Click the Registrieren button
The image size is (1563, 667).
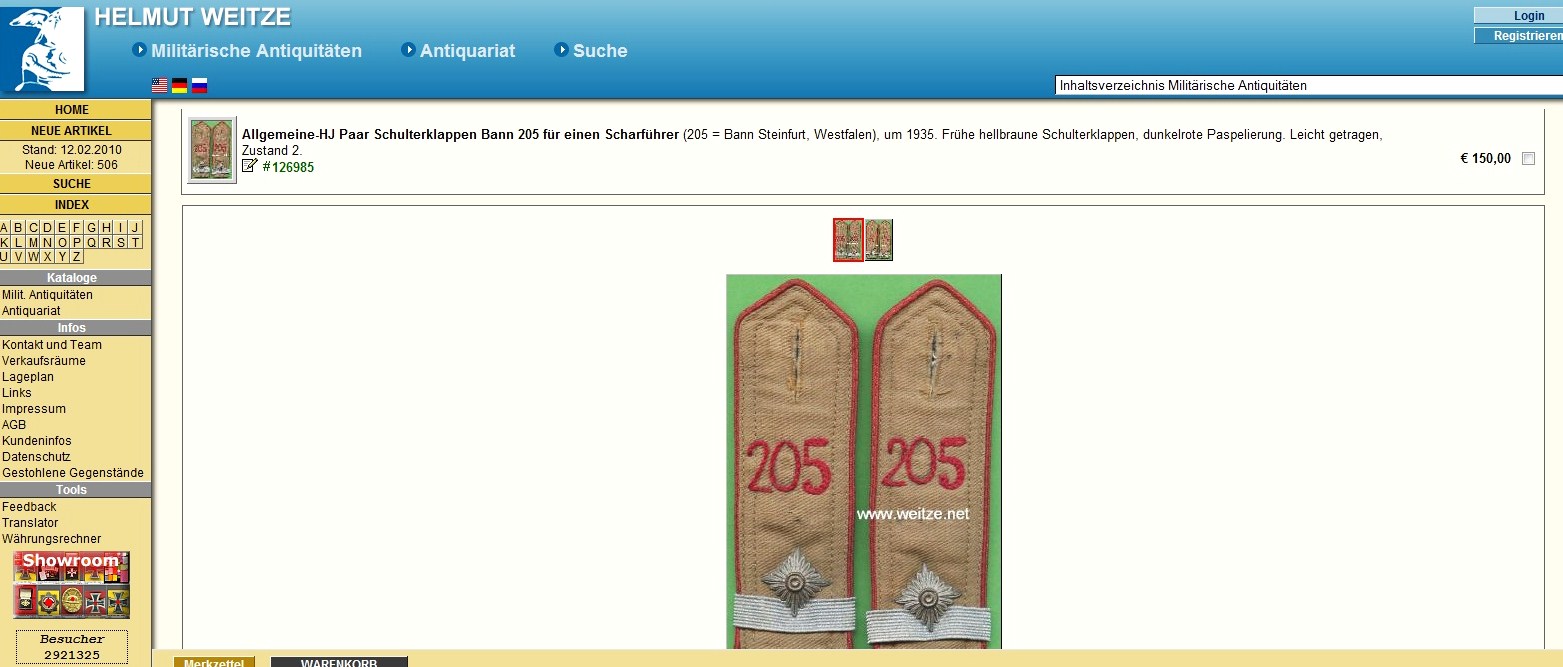[1518, 36]
